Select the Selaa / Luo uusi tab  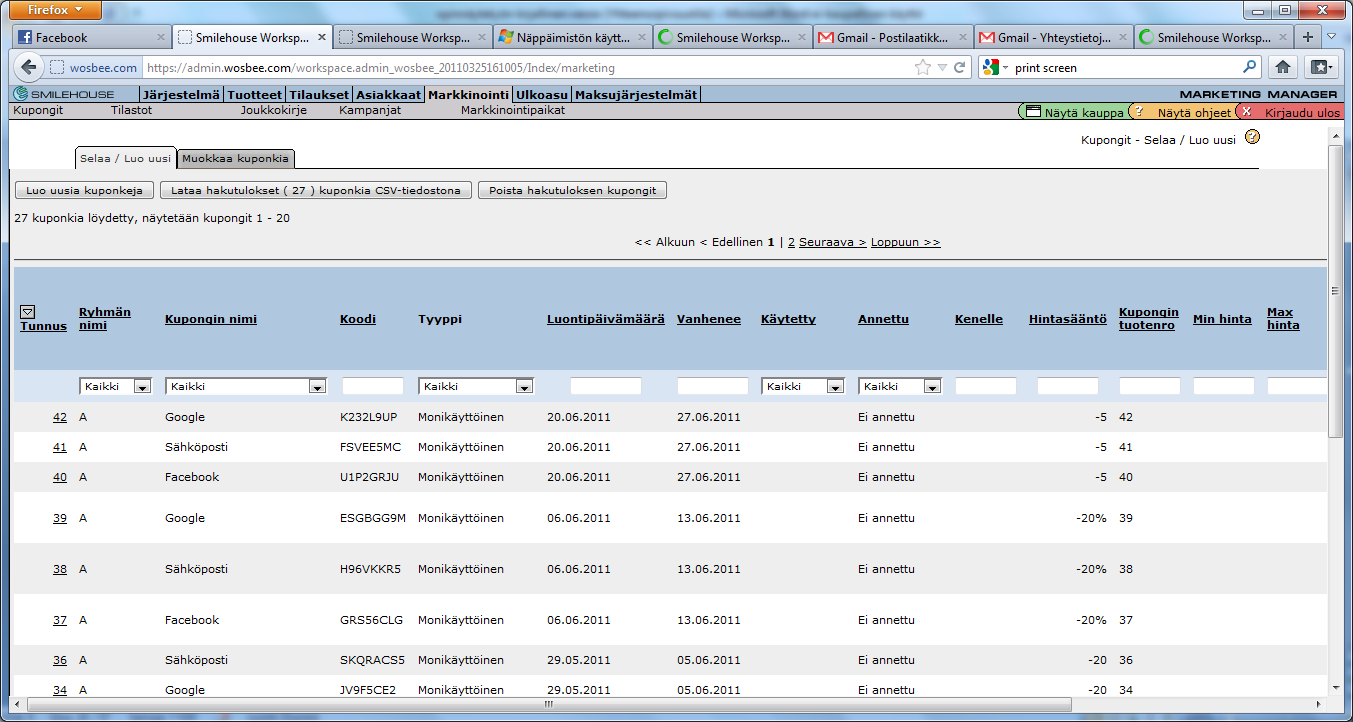click(125, 158)
